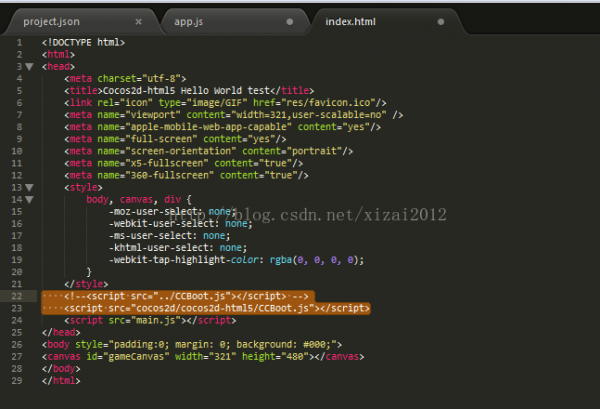The image size is (600, 409).
Task: Click the viewport meta content value
Action: (x=308, y=115)
